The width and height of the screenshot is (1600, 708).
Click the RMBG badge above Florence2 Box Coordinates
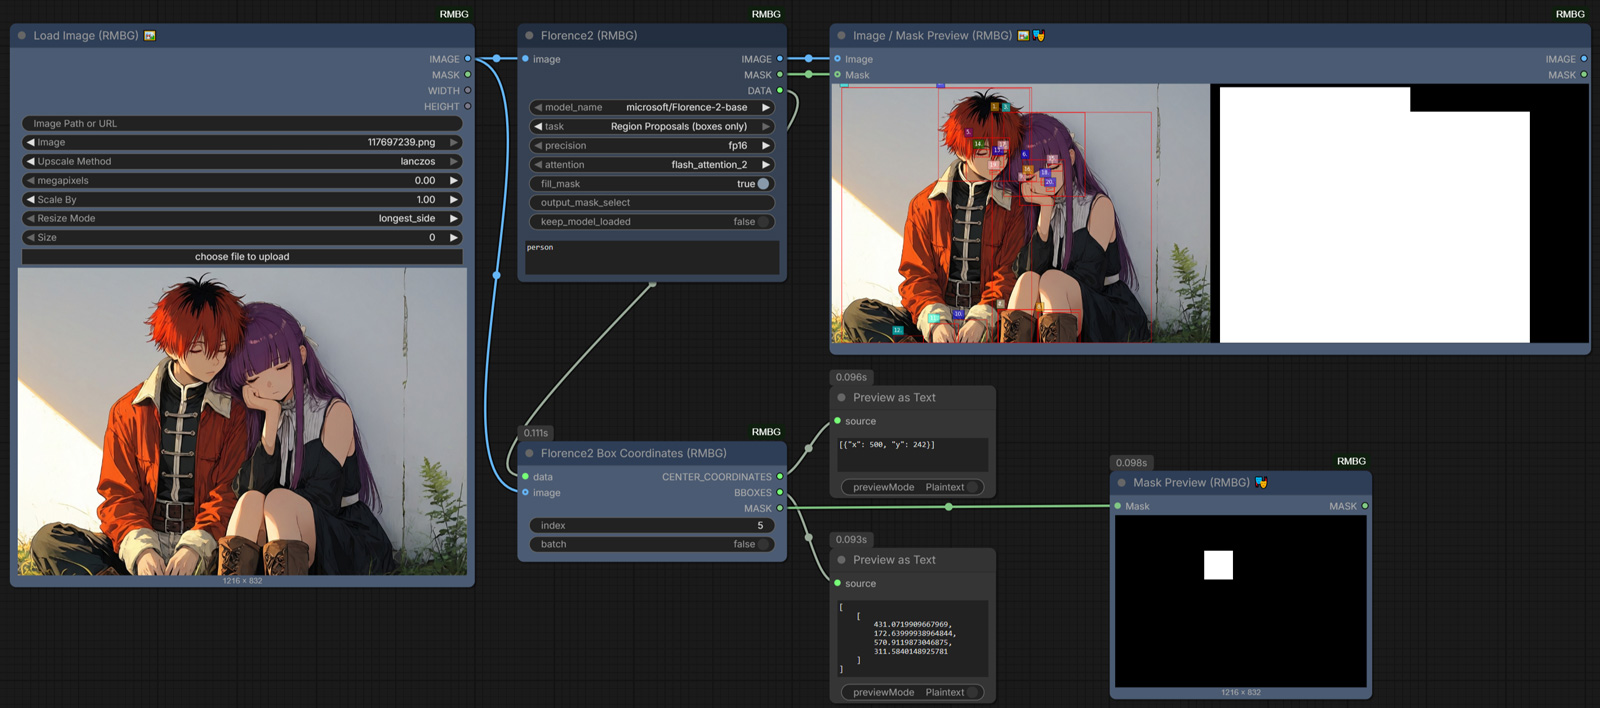[766, 432]
